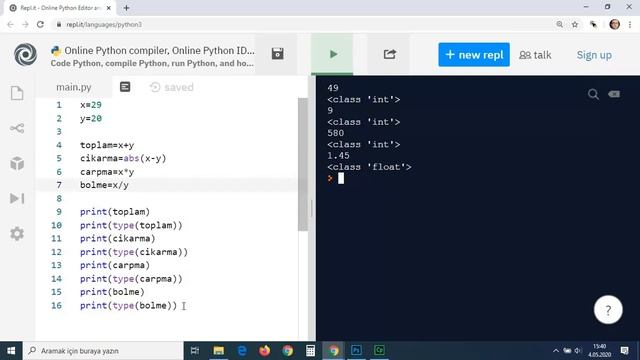This screenshot has height=360, width=640.
Task: Show hidden system tray icons
Action: click(x=556, y=351)
